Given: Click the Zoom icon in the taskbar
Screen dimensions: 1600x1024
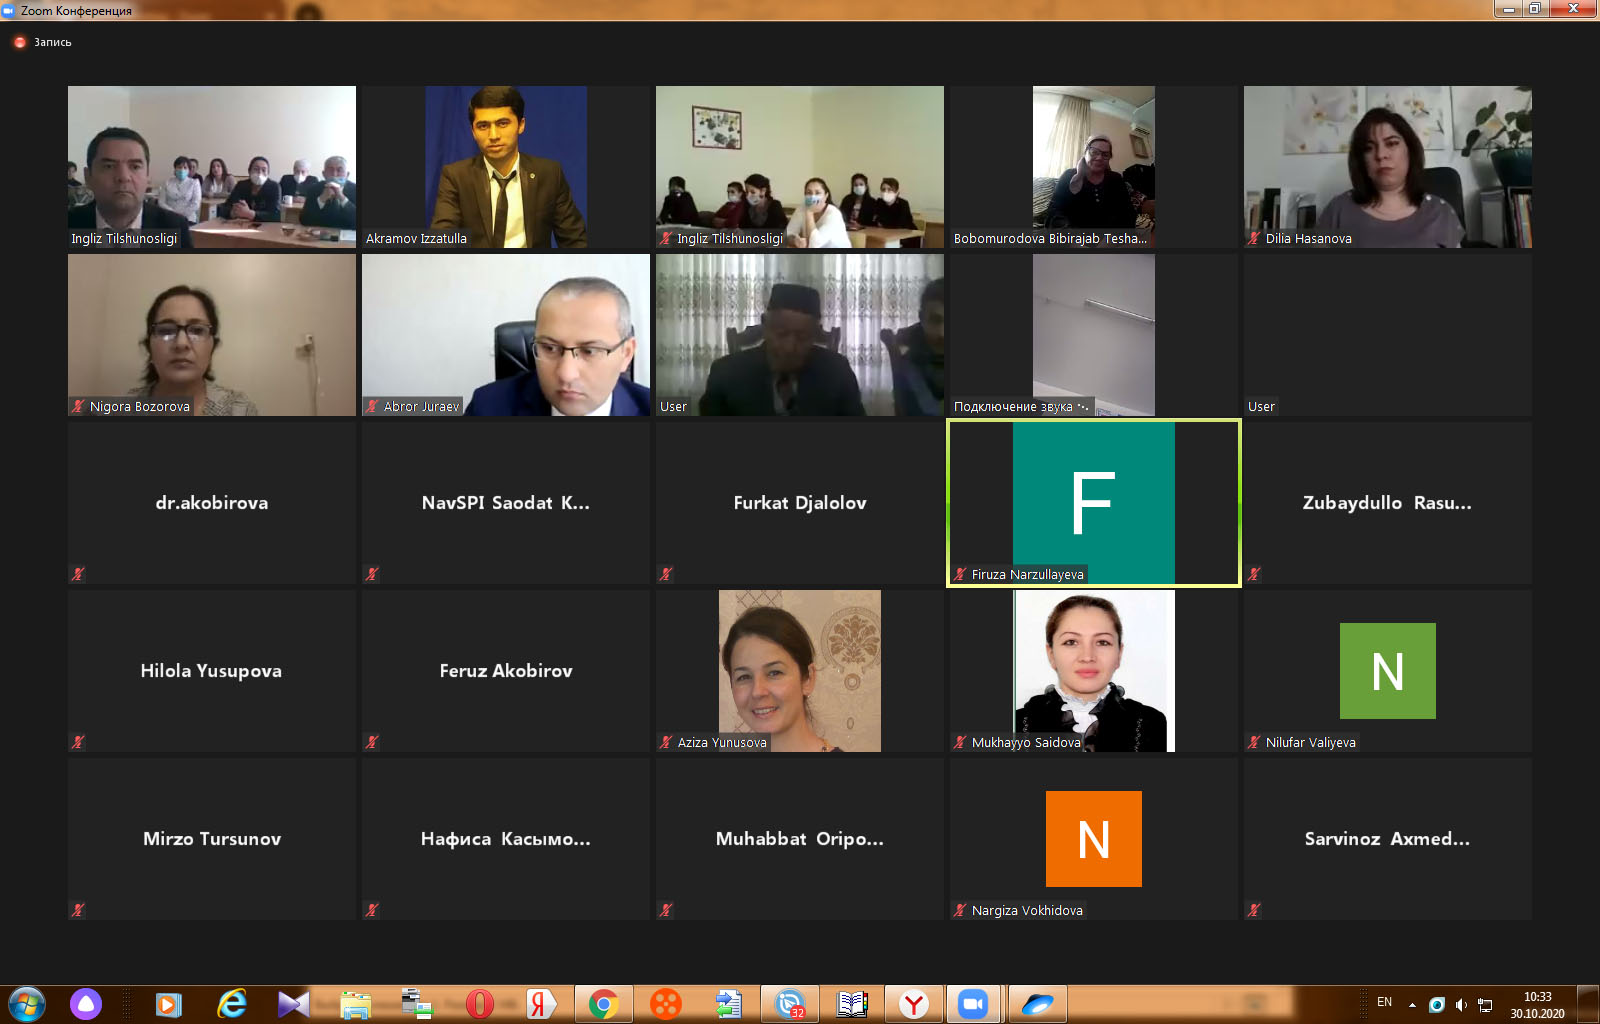Looking at the screenshot, I should (972, 1003).
